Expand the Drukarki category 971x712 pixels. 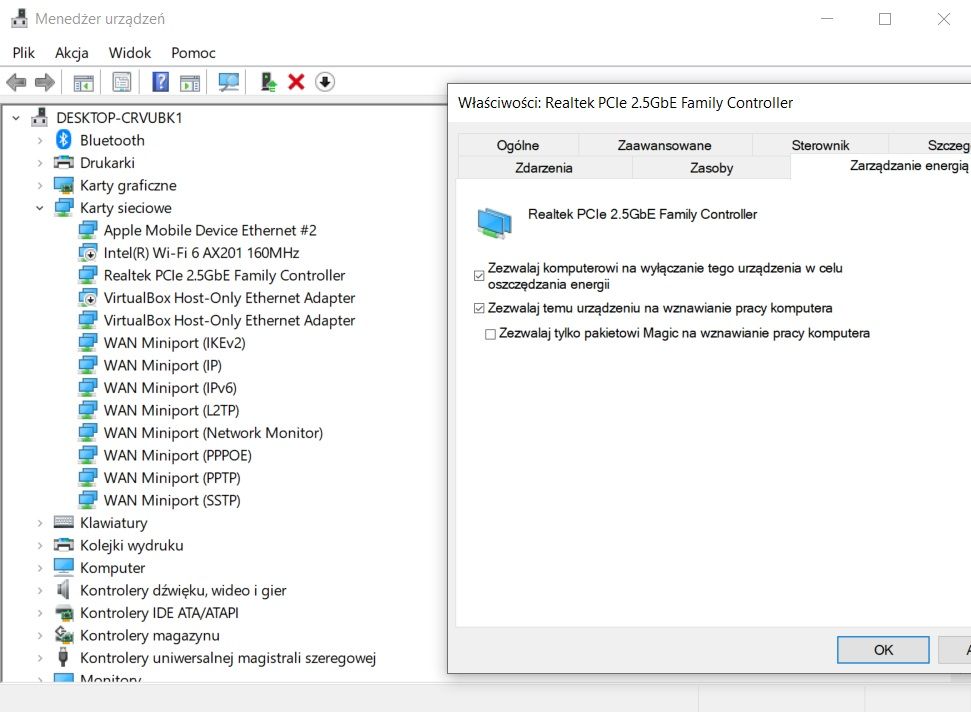40,163
